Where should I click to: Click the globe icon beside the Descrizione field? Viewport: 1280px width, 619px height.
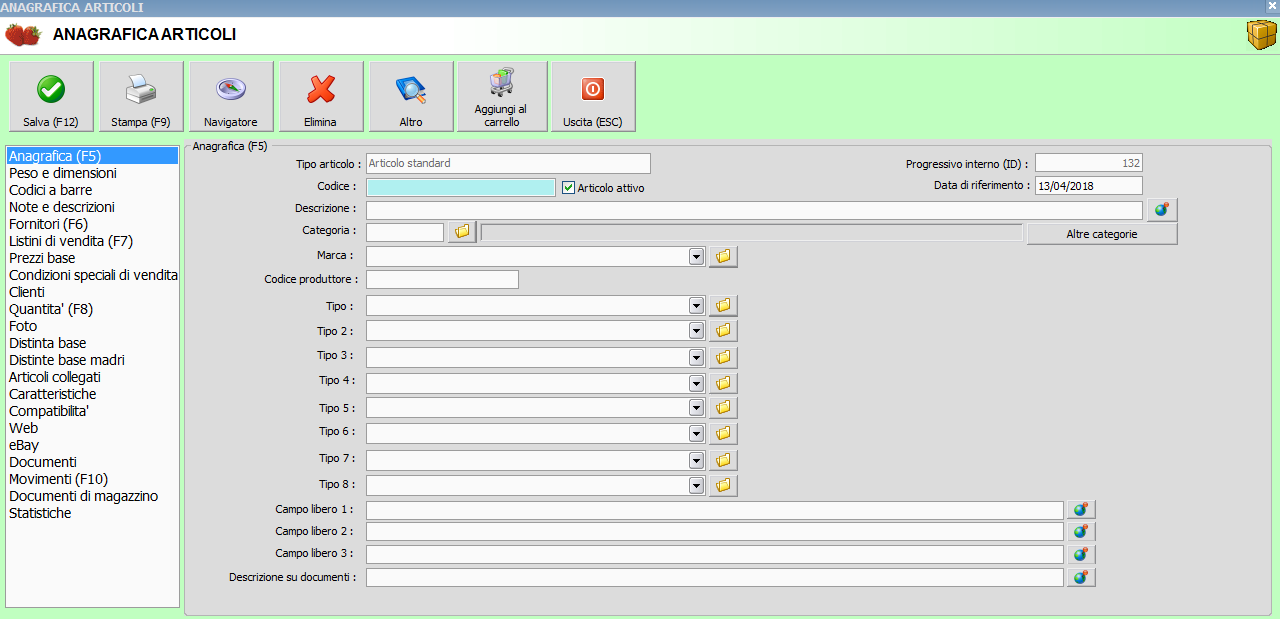(1162, 210)
